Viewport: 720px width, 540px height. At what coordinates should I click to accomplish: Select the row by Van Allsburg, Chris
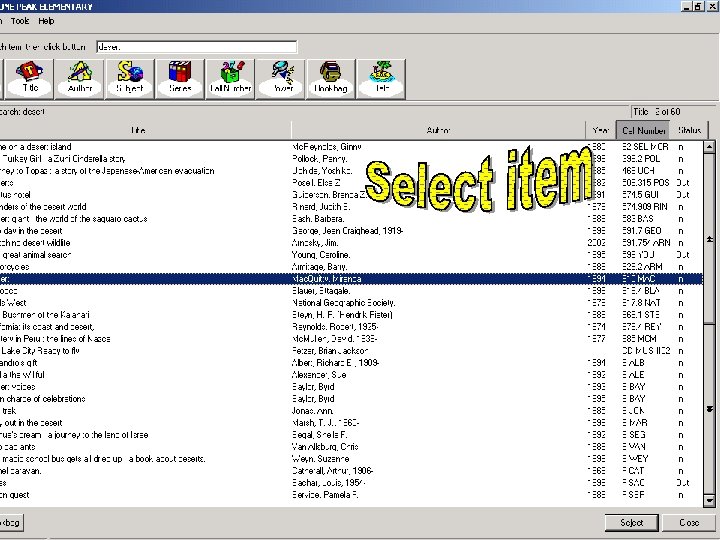click(x=351, y=446)
